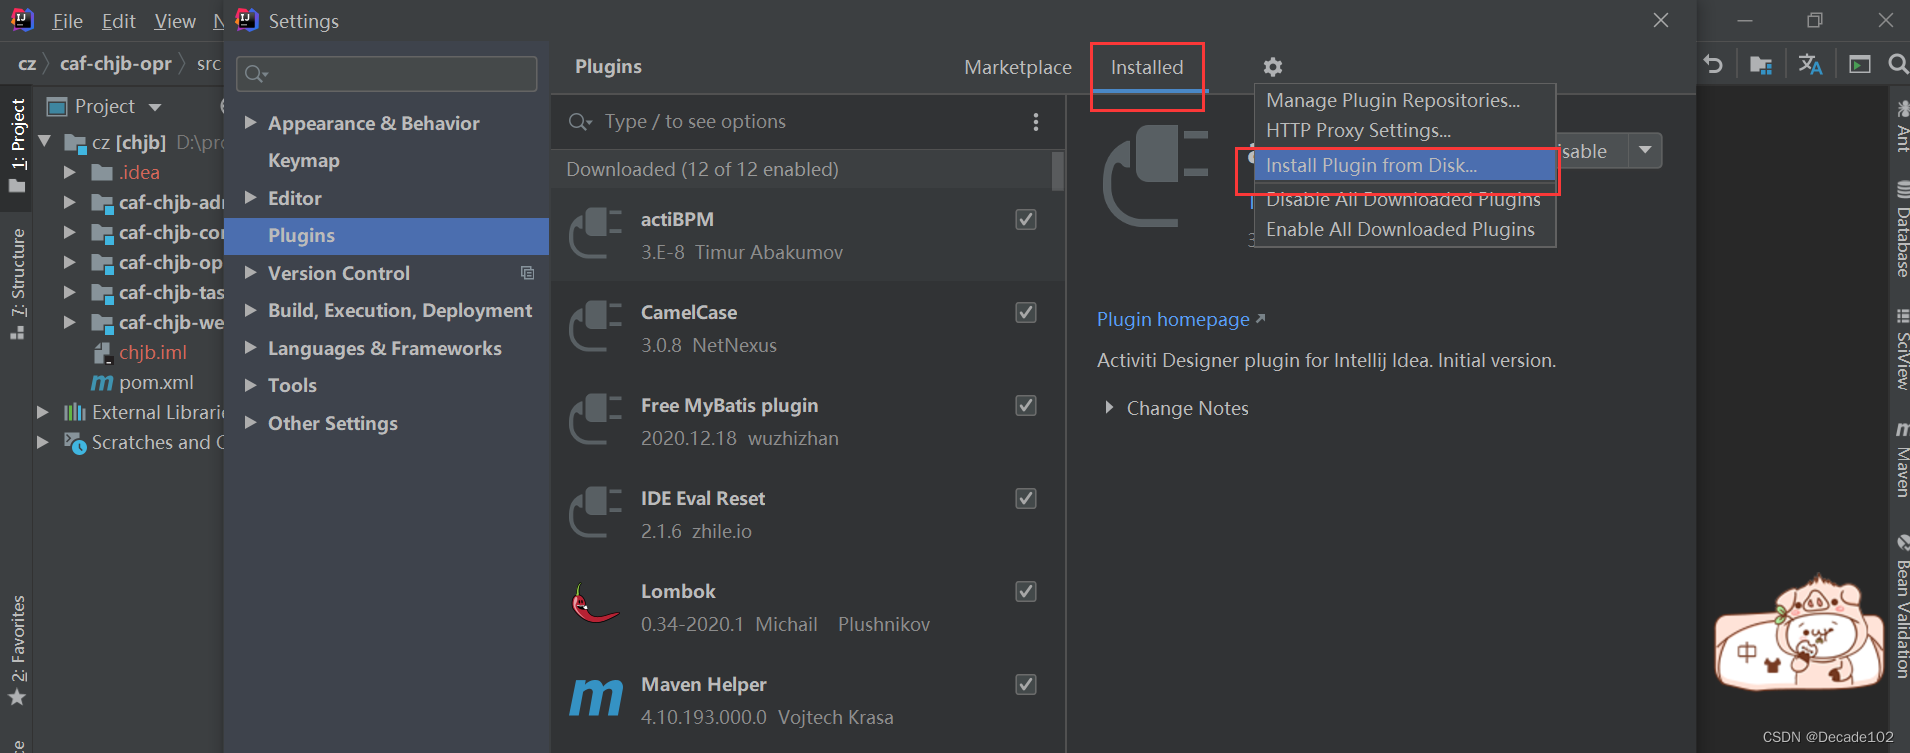Open the Edit menu
This screenshot has width=1910, height=753.
click(118, 21)
